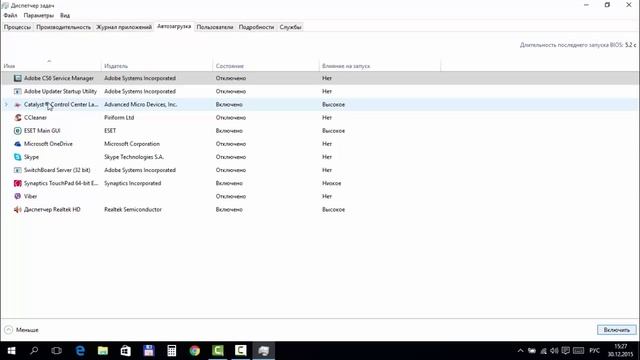
Task: Switch to the Процессы tab
Action: coord(18,27)
